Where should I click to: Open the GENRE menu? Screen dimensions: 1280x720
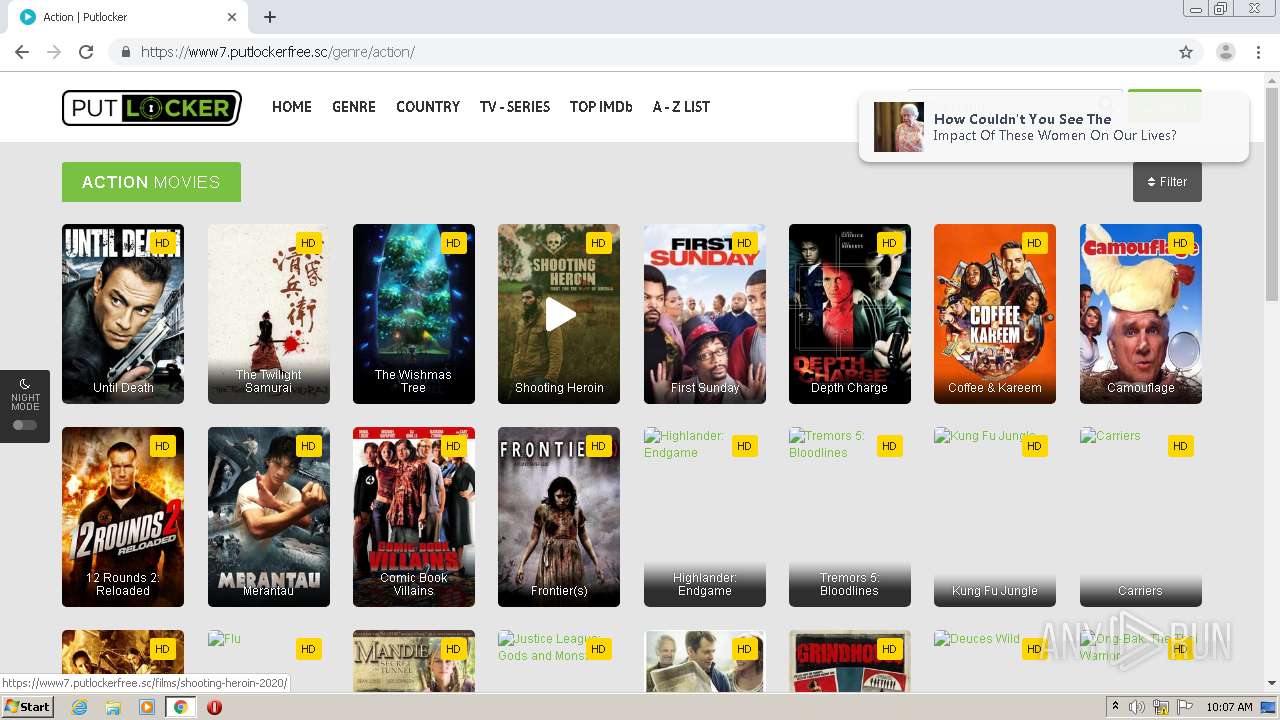click(354, 107)
